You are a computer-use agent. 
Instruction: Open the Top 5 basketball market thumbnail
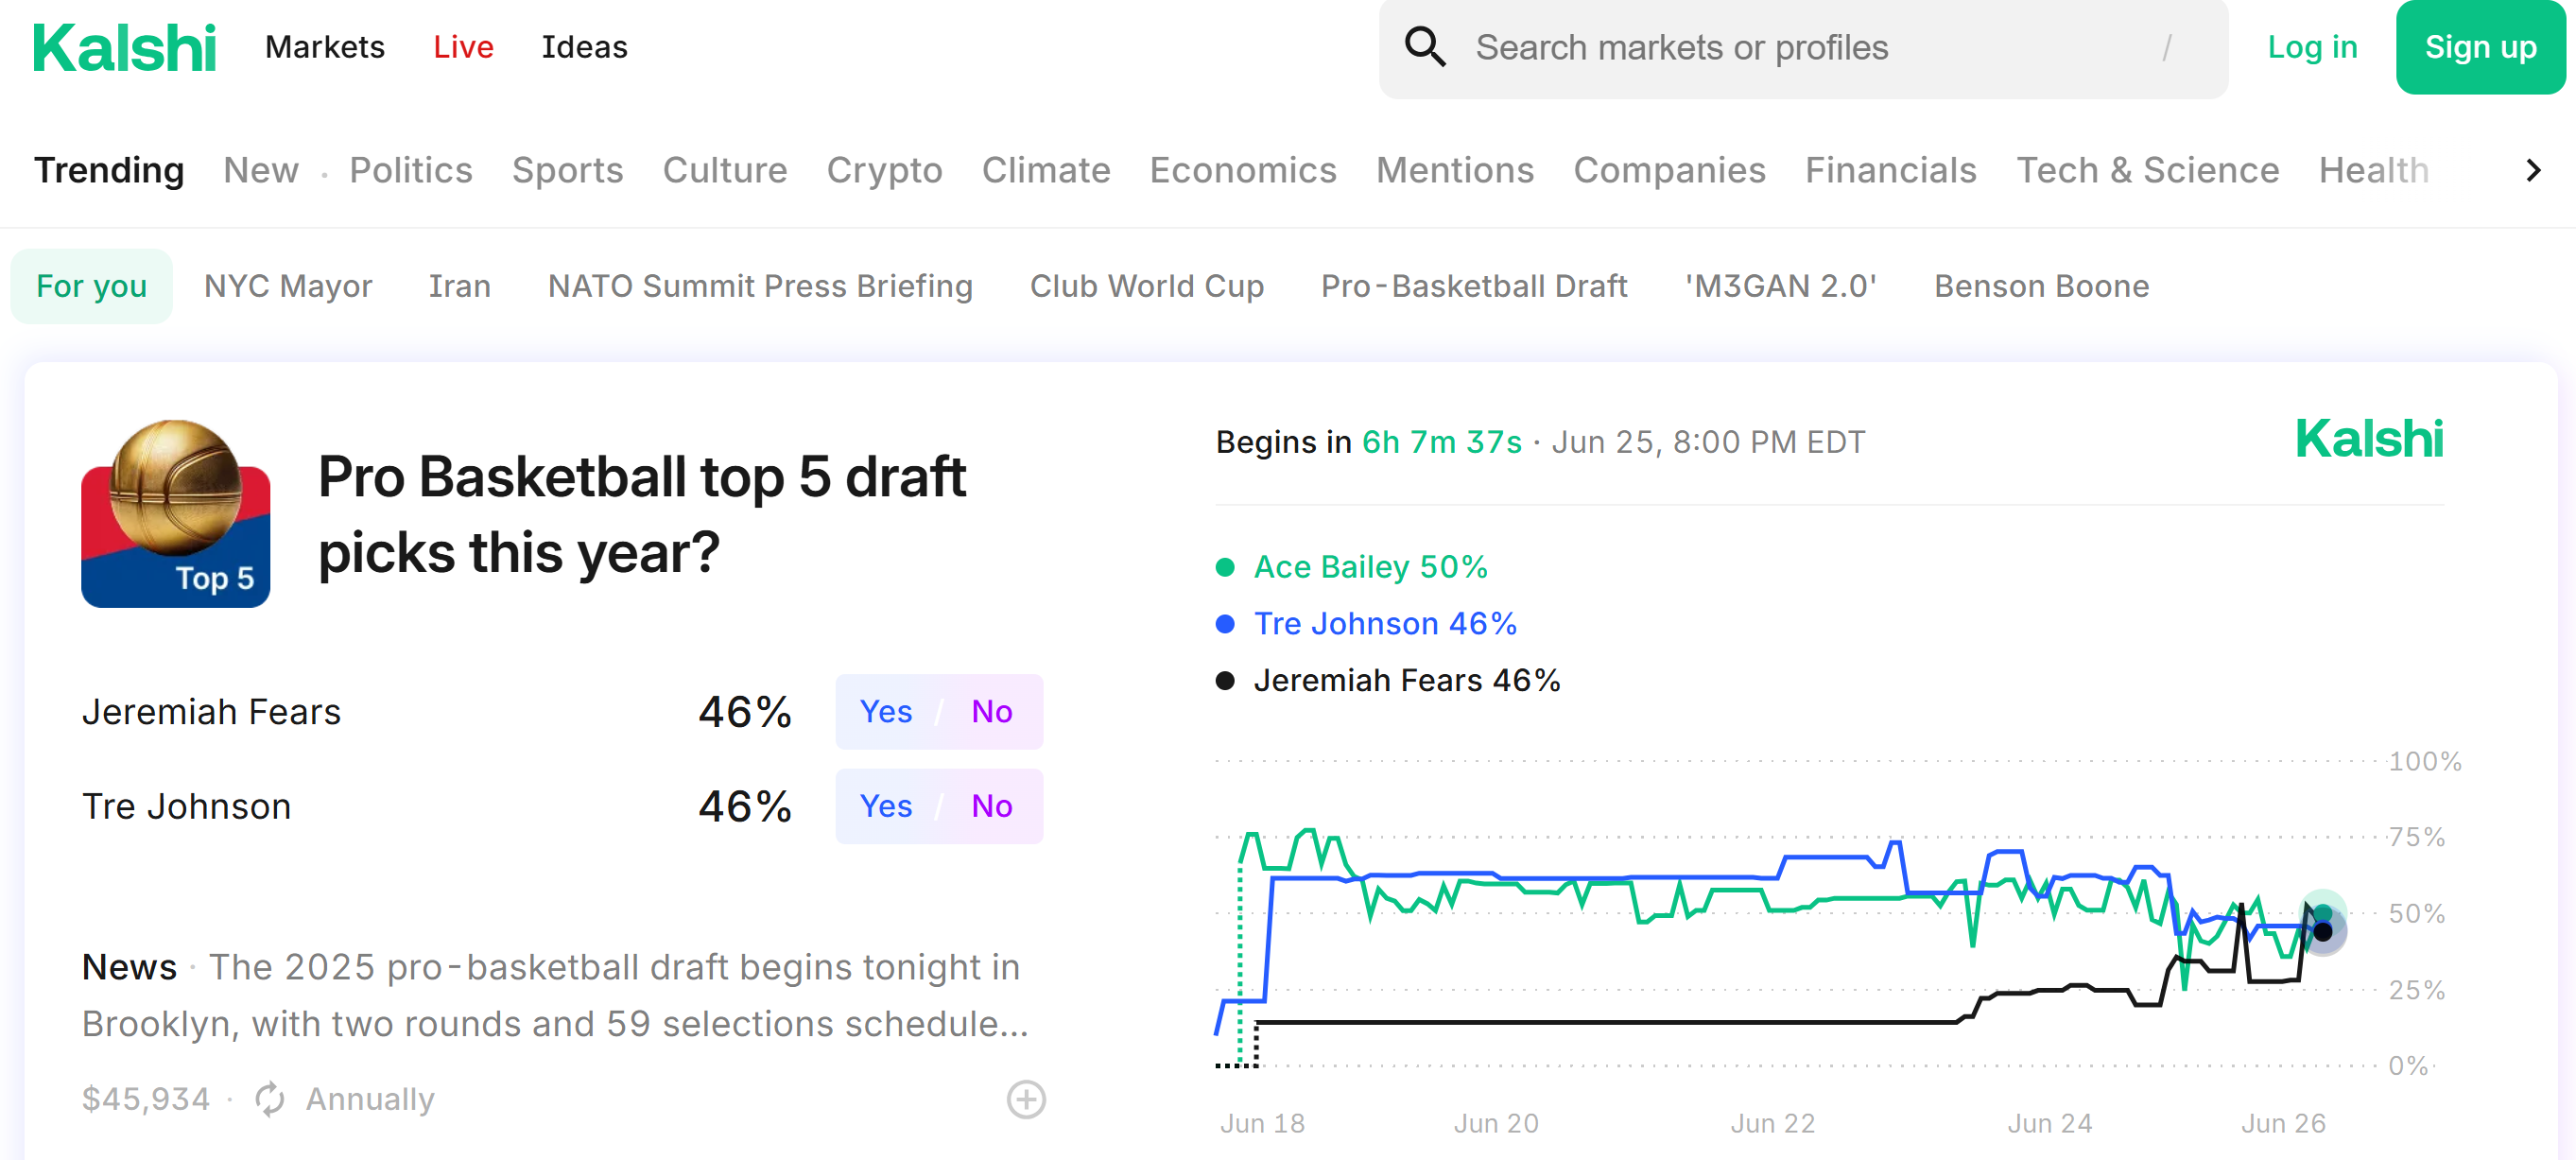tap(176, 514)
